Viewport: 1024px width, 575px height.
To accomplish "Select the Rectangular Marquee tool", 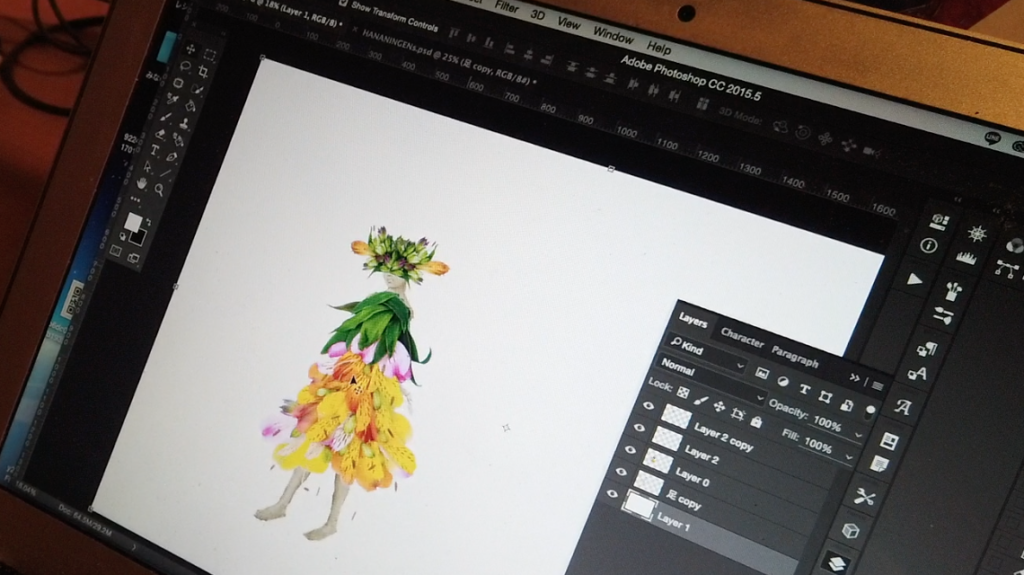I will [210, 54].
